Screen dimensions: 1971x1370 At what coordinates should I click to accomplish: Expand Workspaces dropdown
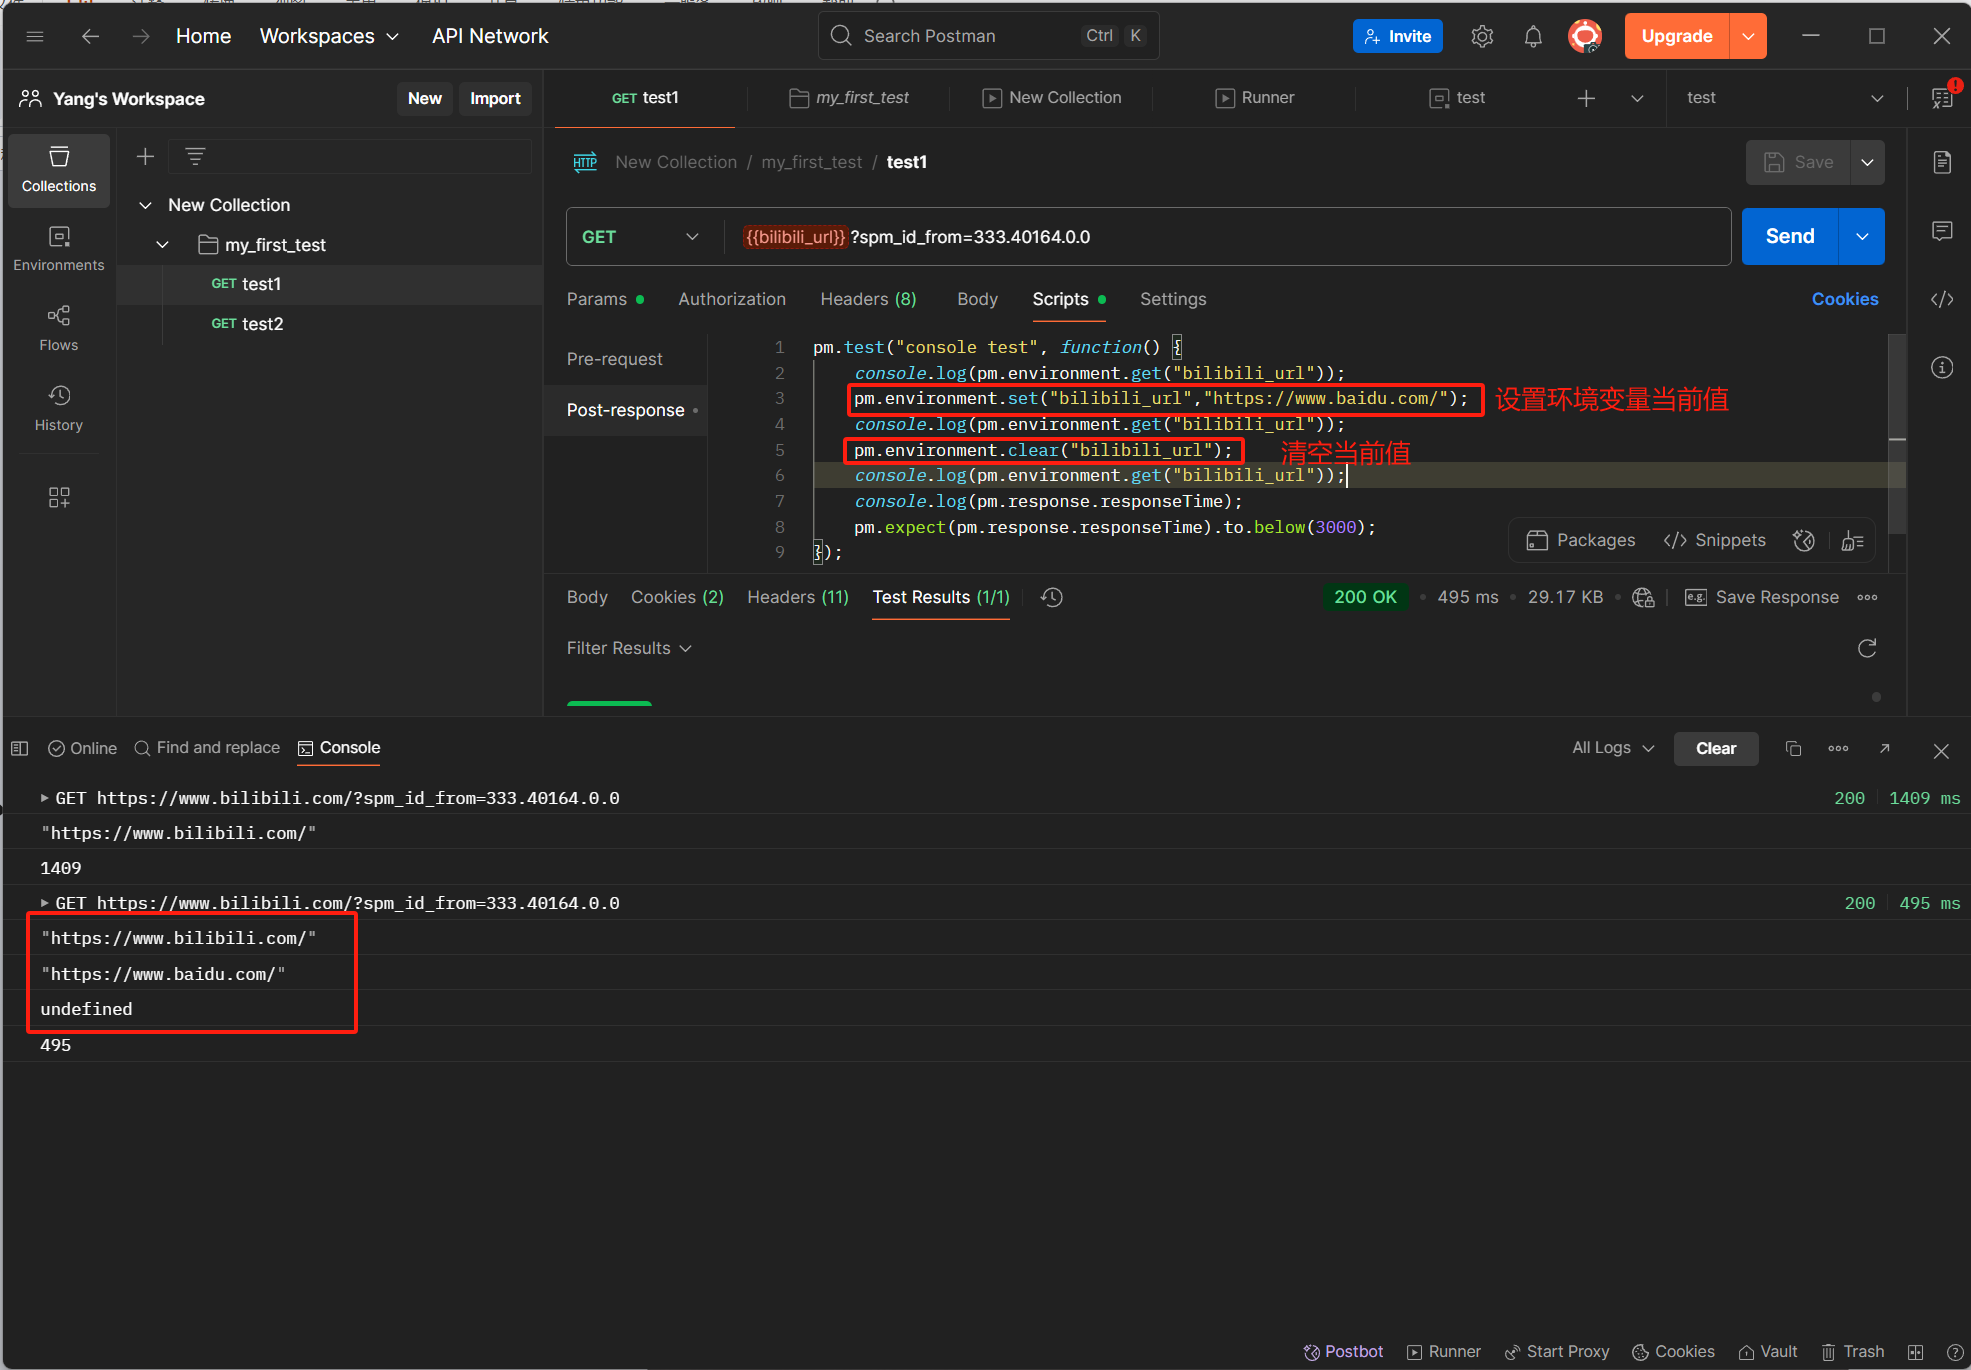(329, 36)
